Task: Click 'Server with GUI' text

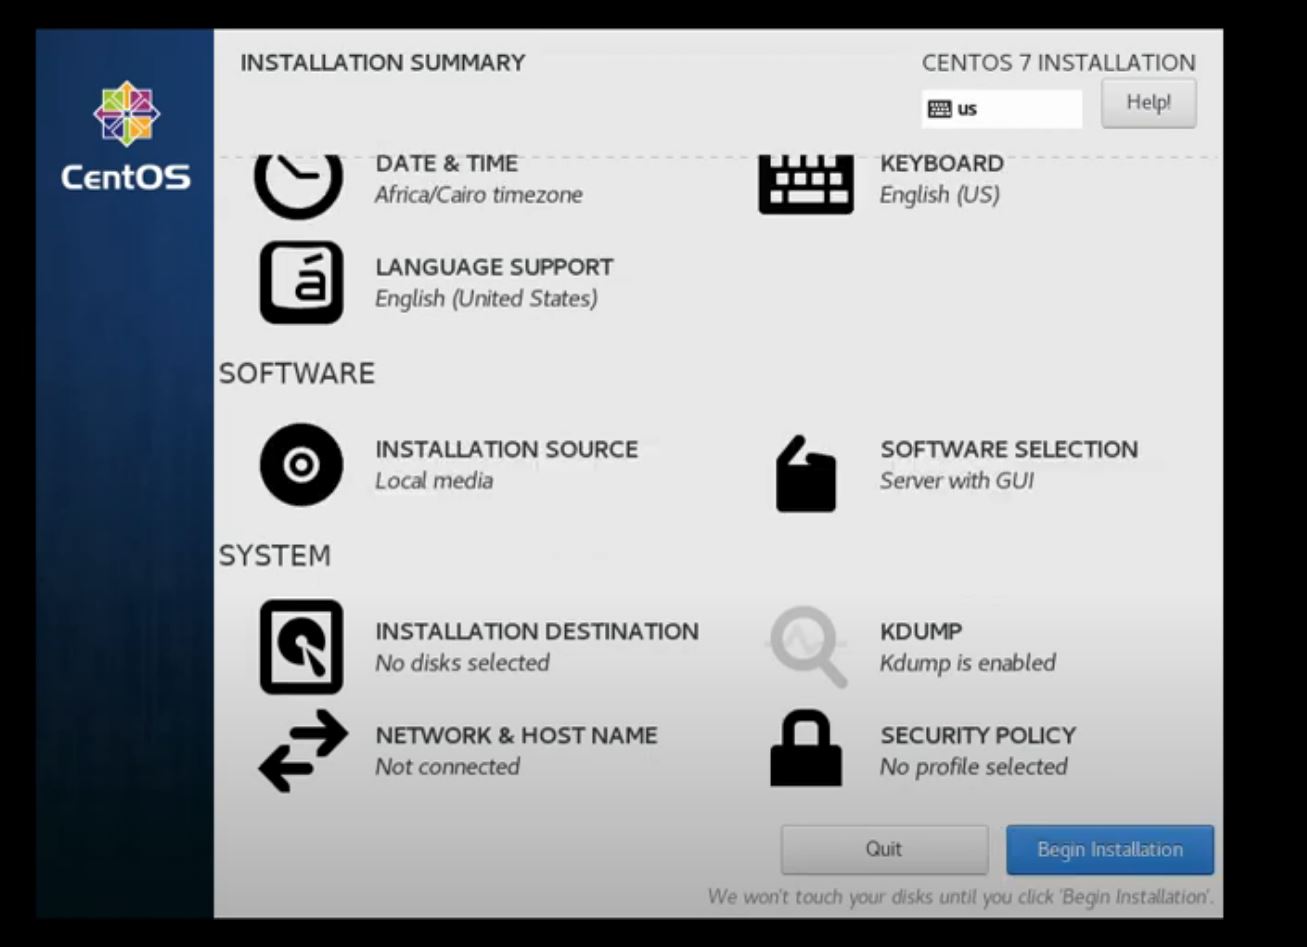Action: pyautogui.click(x=957, y=481)
